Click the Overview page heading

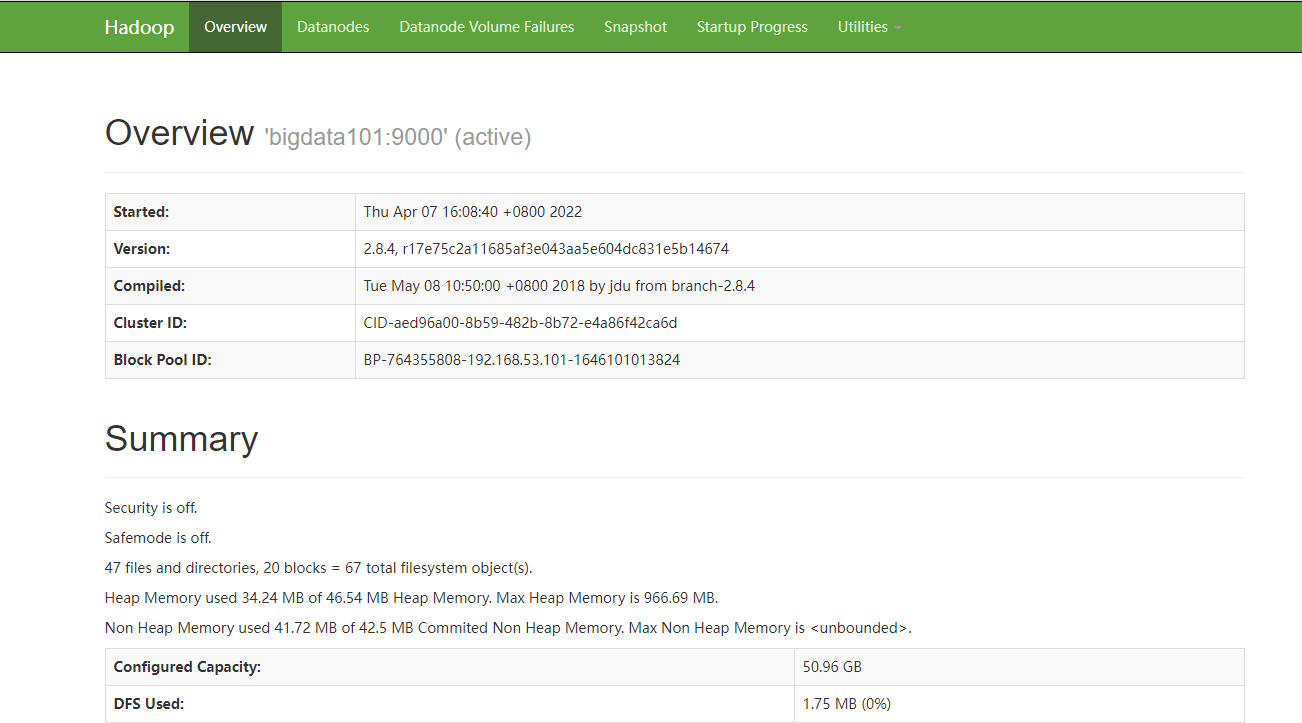tap(180, 133)
